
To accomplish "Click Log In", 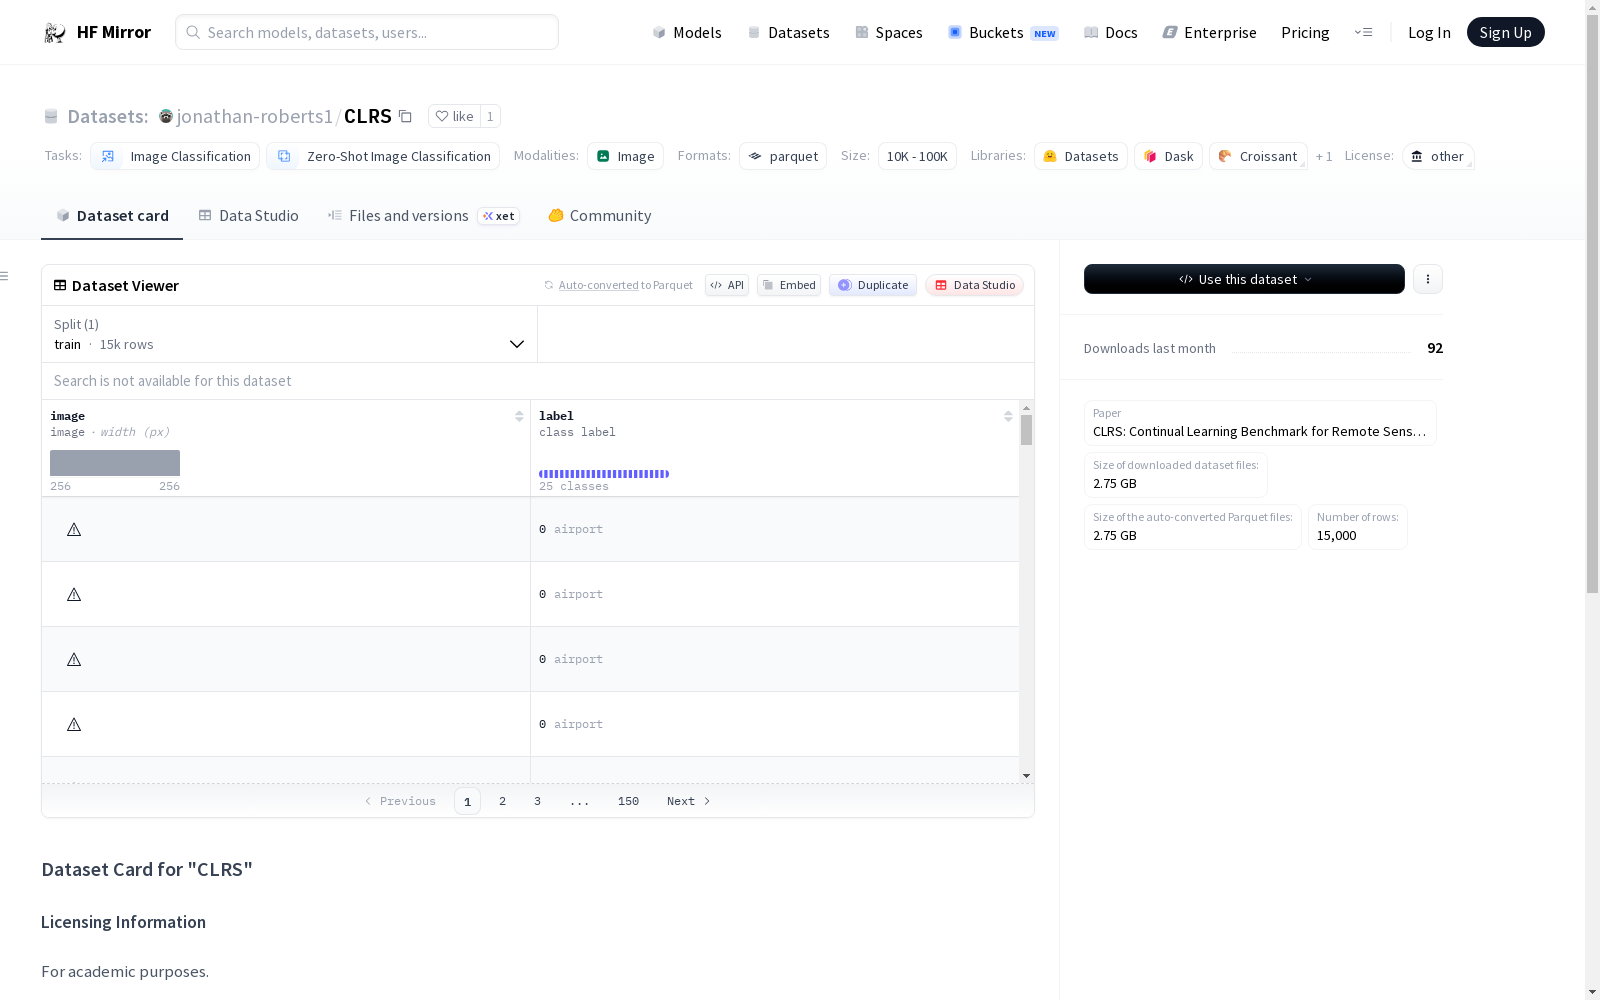I will 1429,32.
